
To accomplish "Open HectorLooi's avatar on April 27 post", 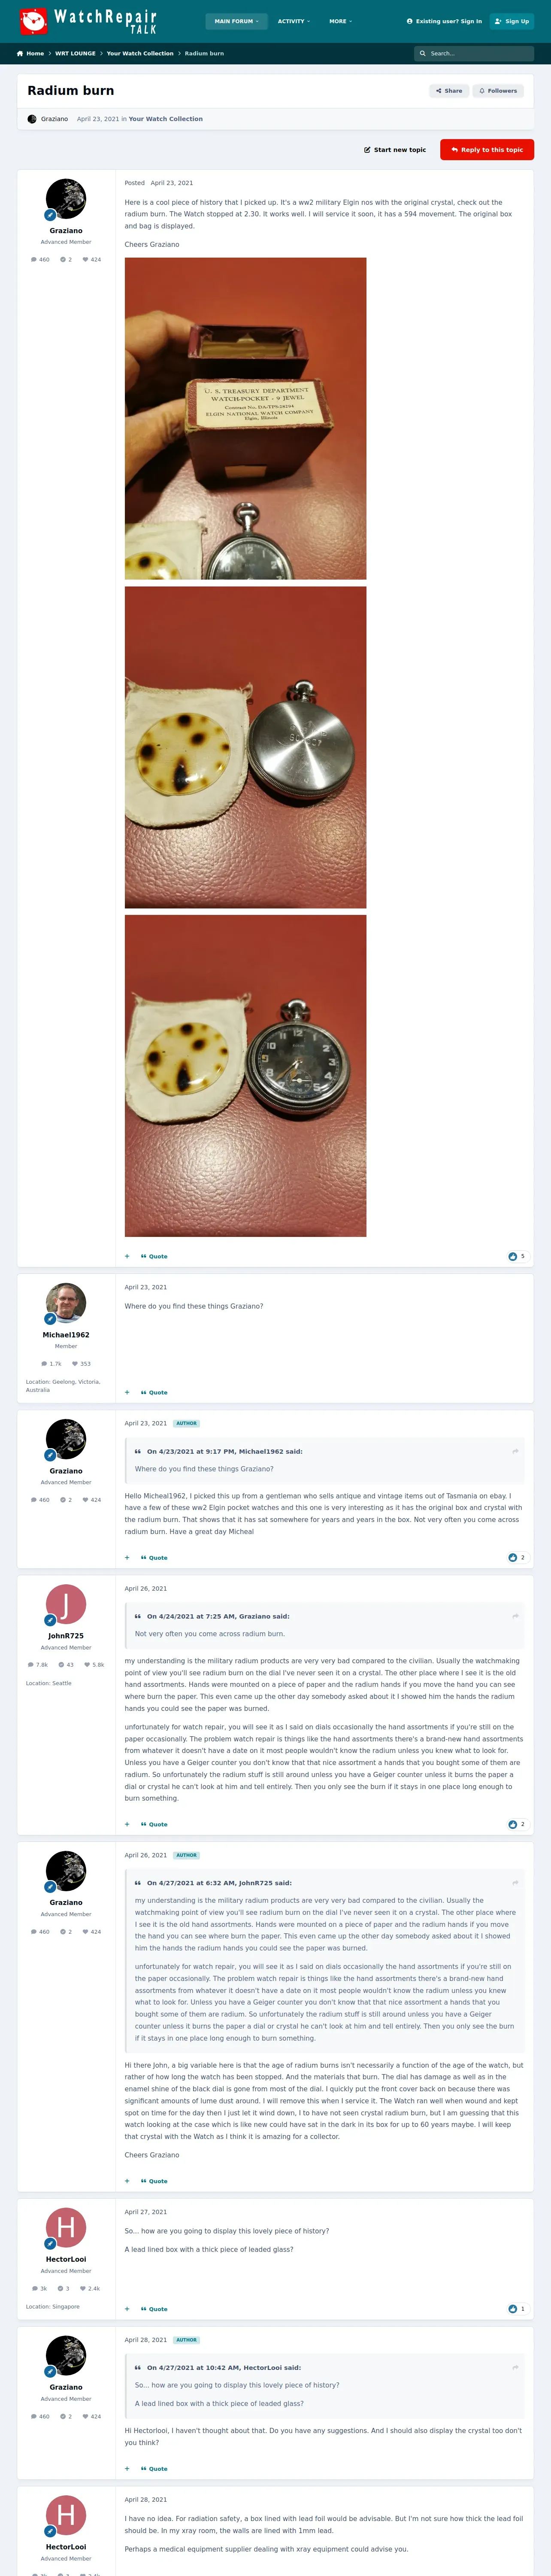I will 66,2227.
